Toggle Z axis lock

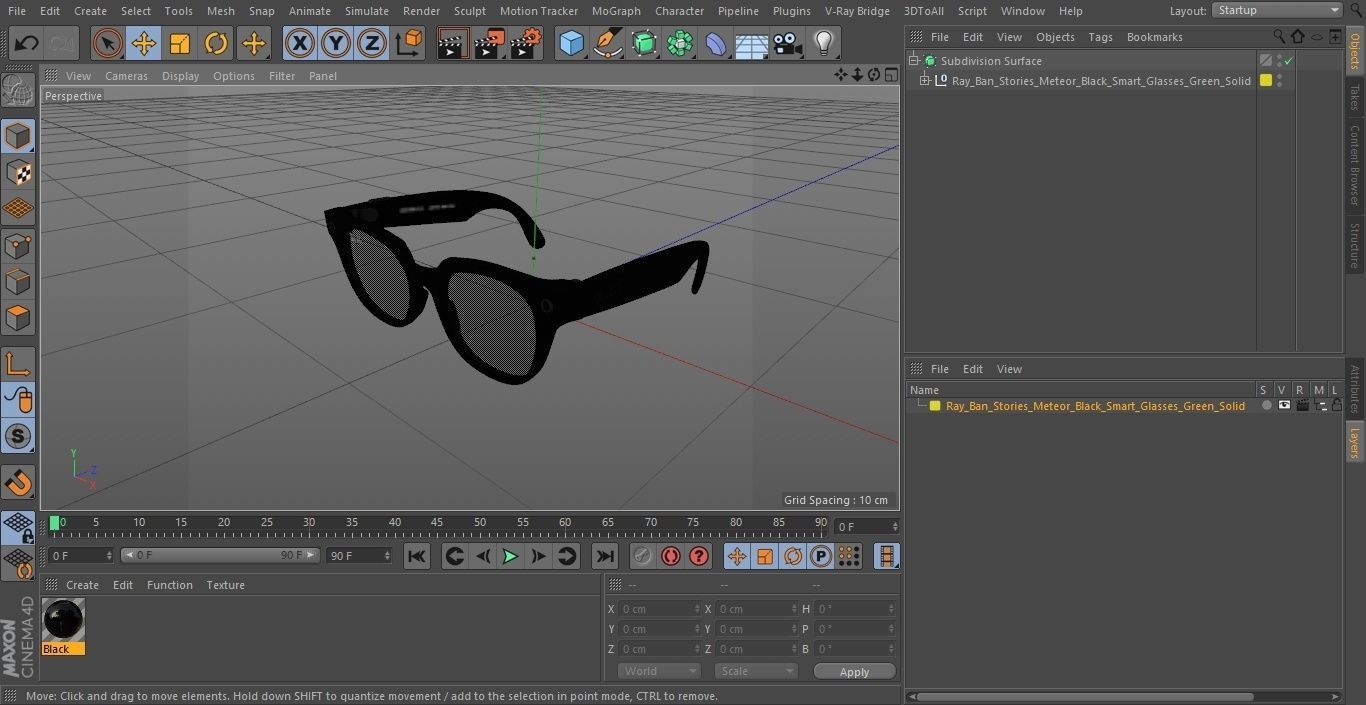pos(371,44)
